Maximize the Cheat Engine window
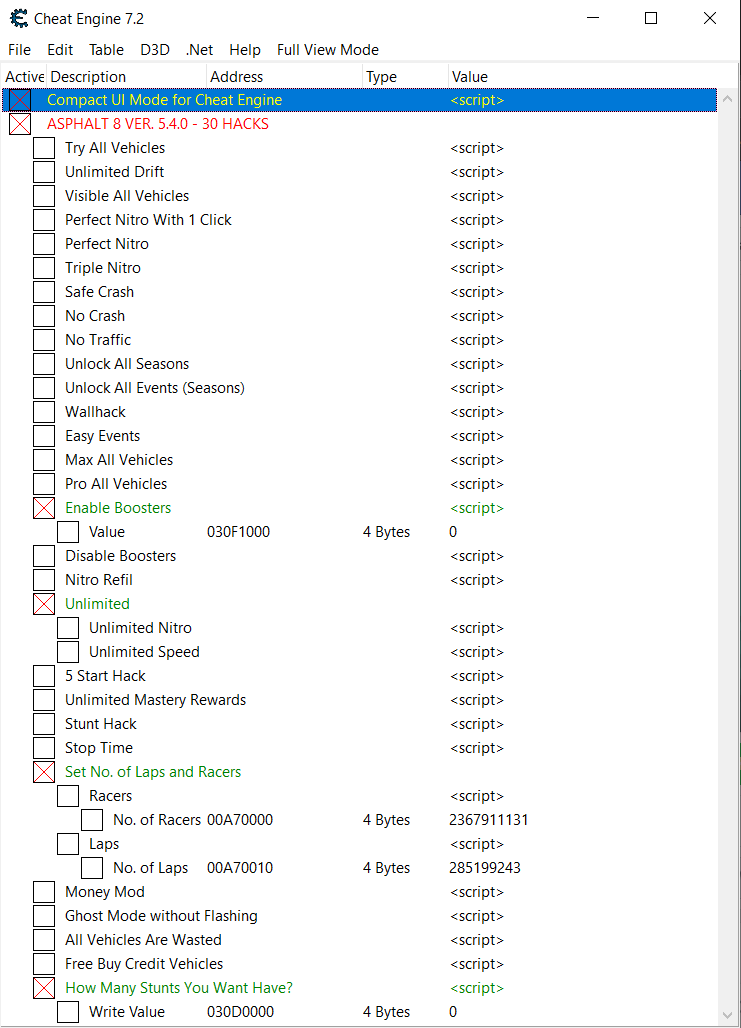 651,18
